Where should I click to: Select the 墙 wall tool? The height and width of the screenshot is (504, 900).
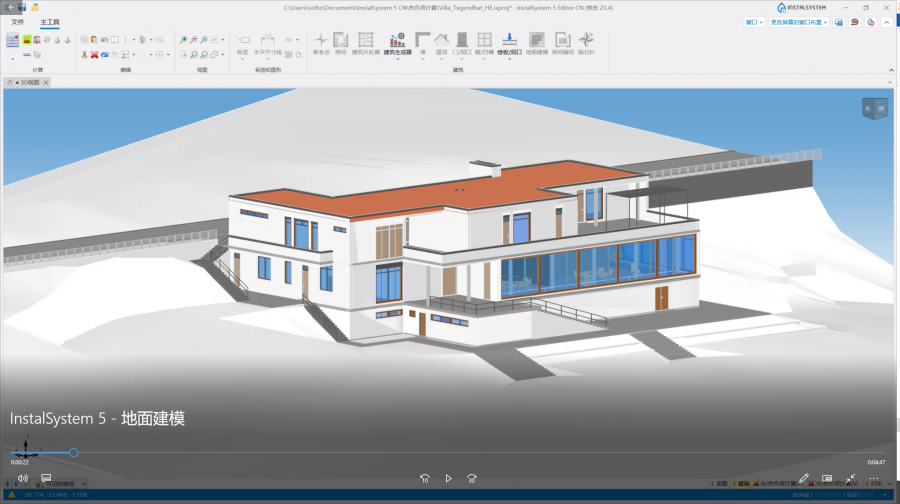pyautogui.click(x=423, y=42)
